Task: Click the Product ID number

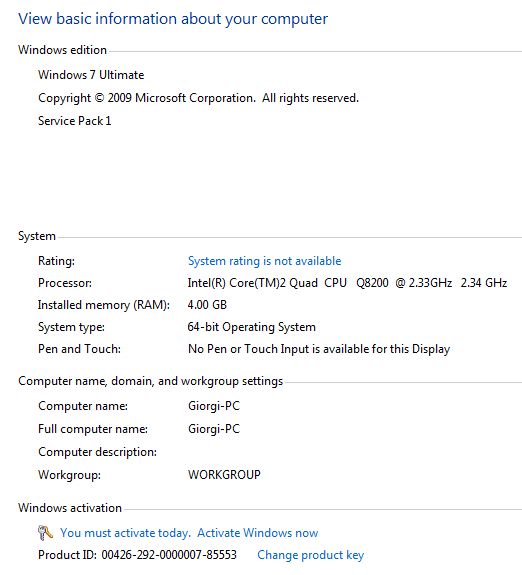Action: tap(169, 555)
